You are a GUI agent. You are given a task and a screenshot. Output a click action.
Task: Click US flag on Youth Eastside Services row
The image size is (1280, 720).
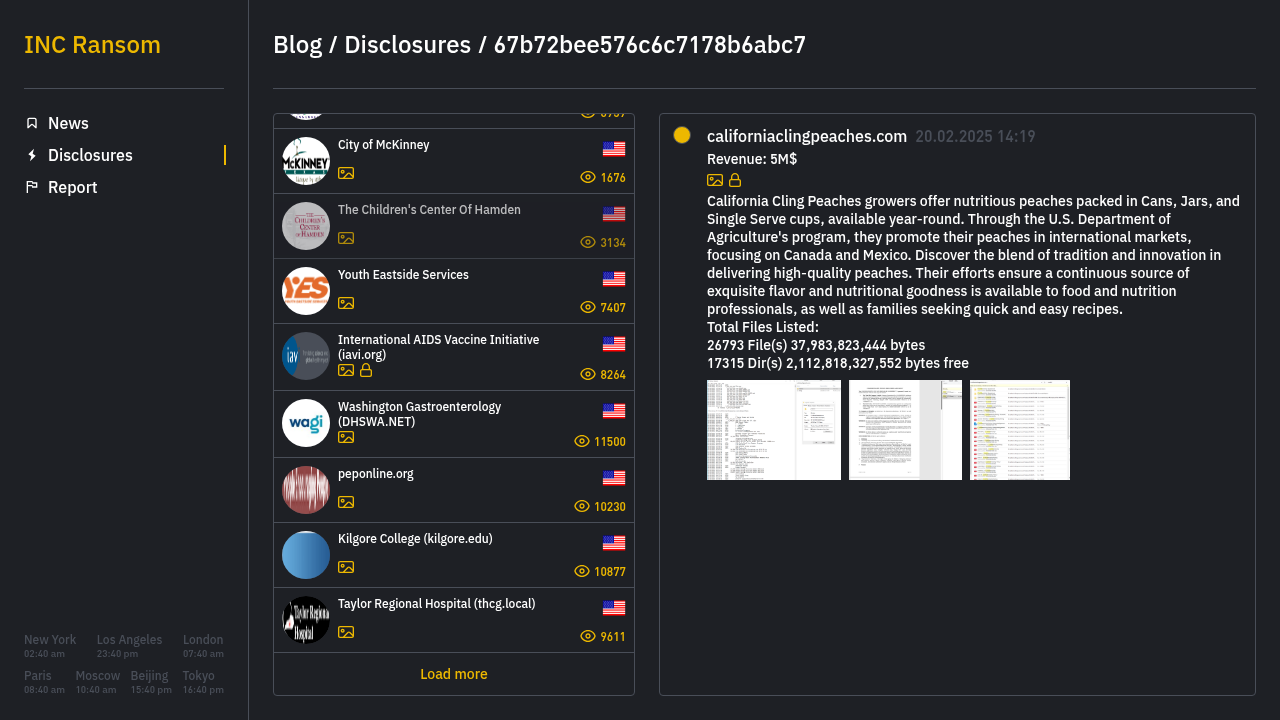click(x=614, y=279)
